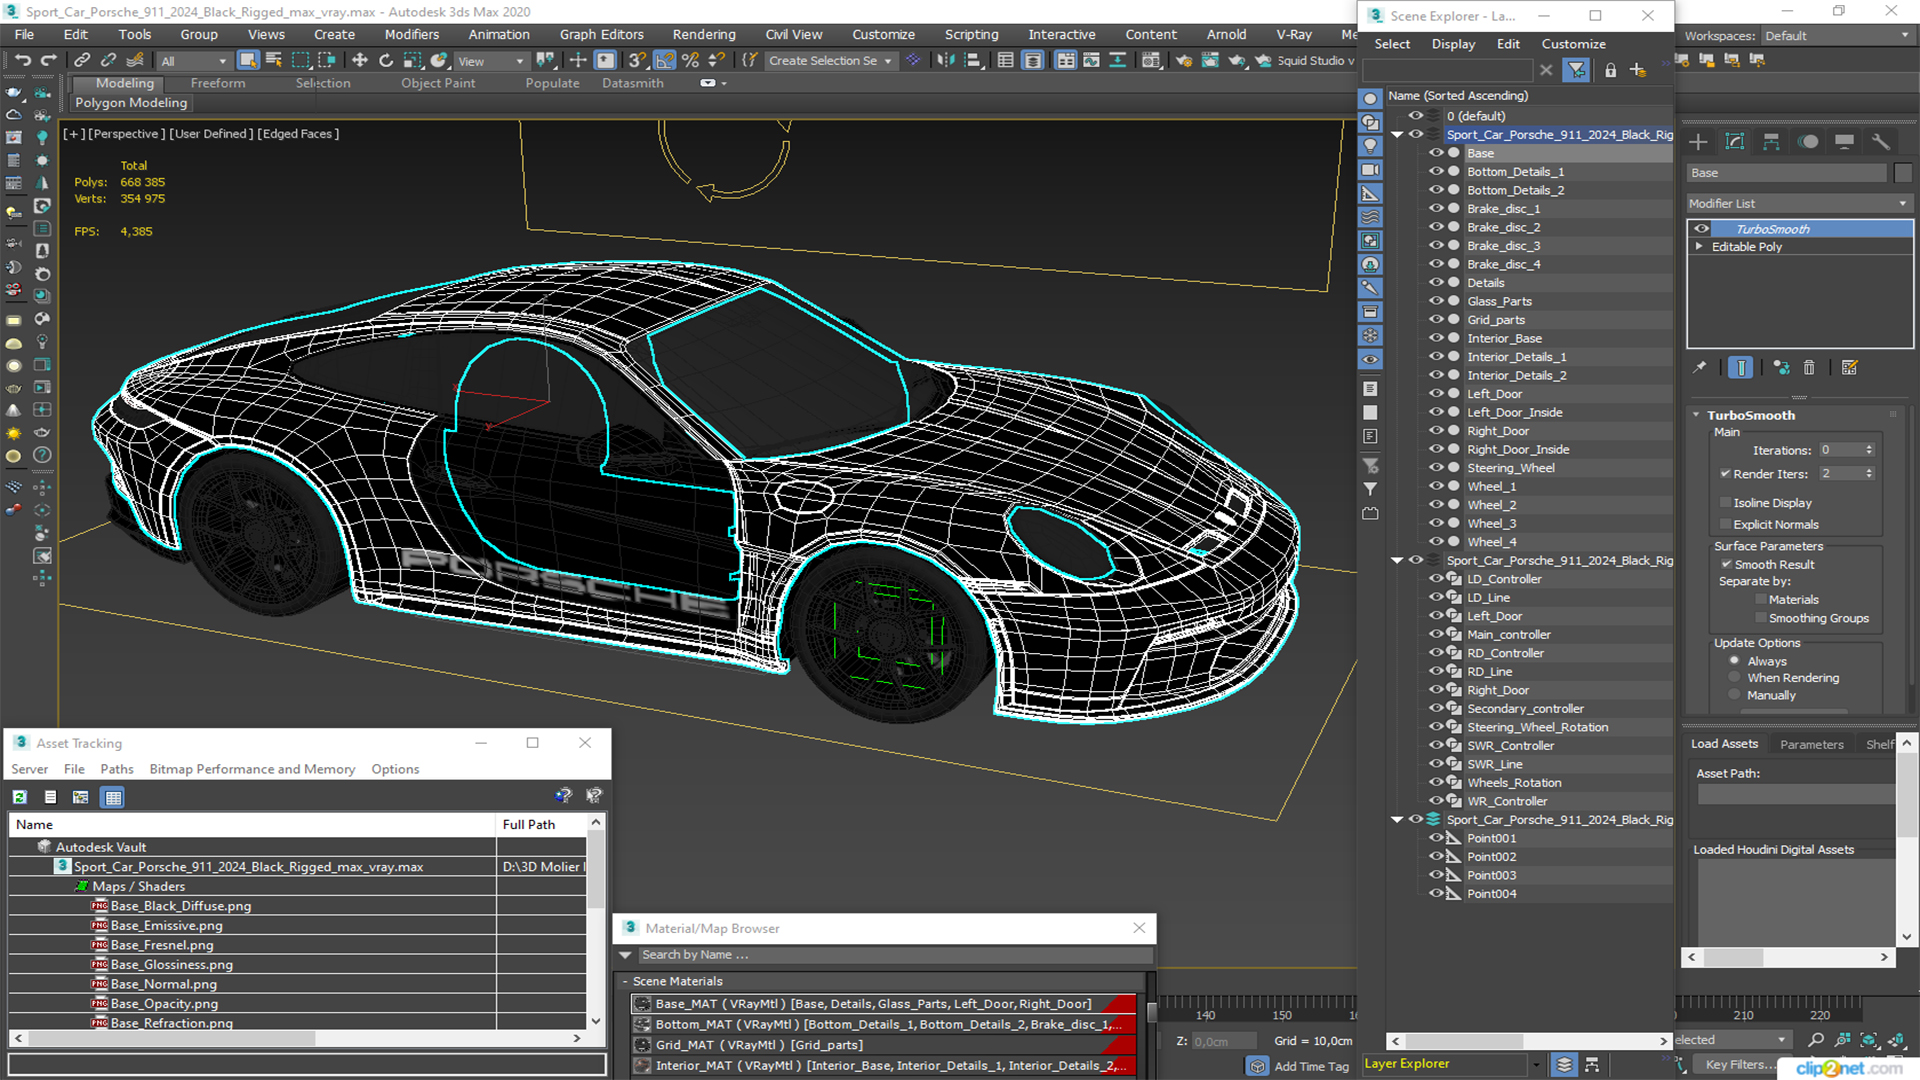Image resolution: width=1920 pixels, height=1080 pixels.
Task: Toggle the Angle Snap icon
Action: click(x=664, y=61)
